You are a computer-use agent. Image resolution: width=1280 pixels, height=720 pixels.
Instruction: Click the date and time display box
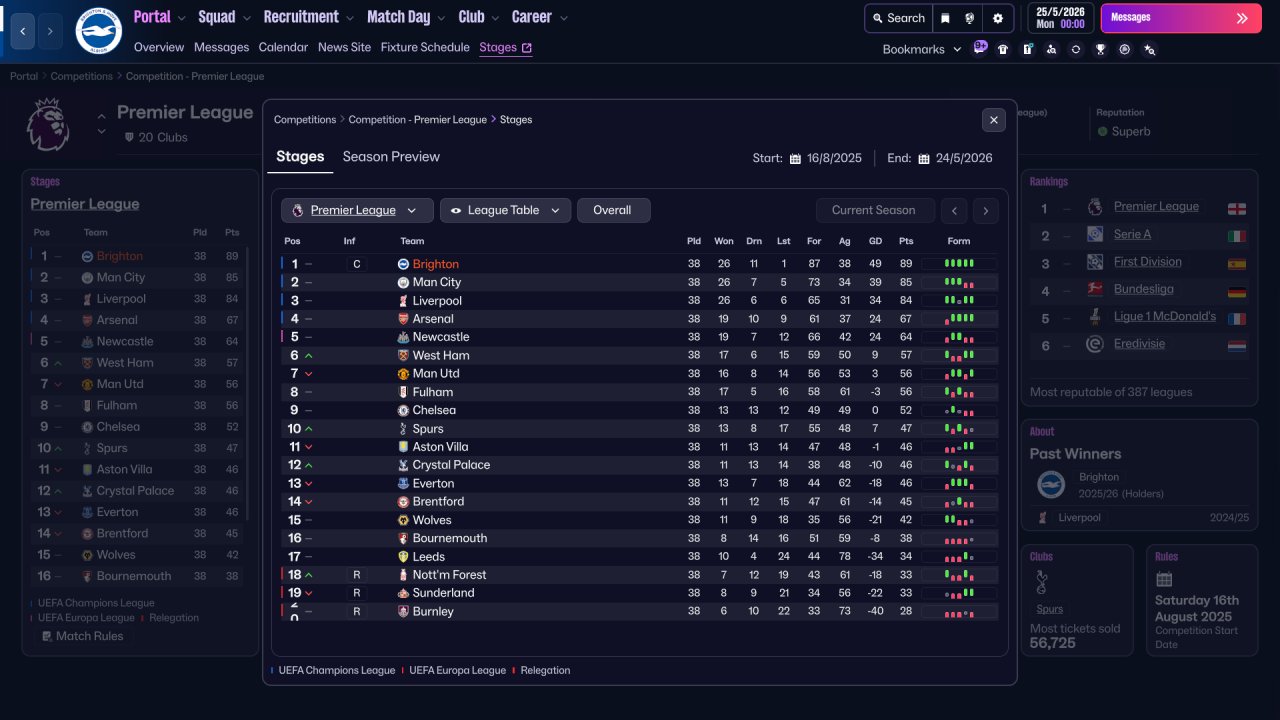(x=1060, y=18)
